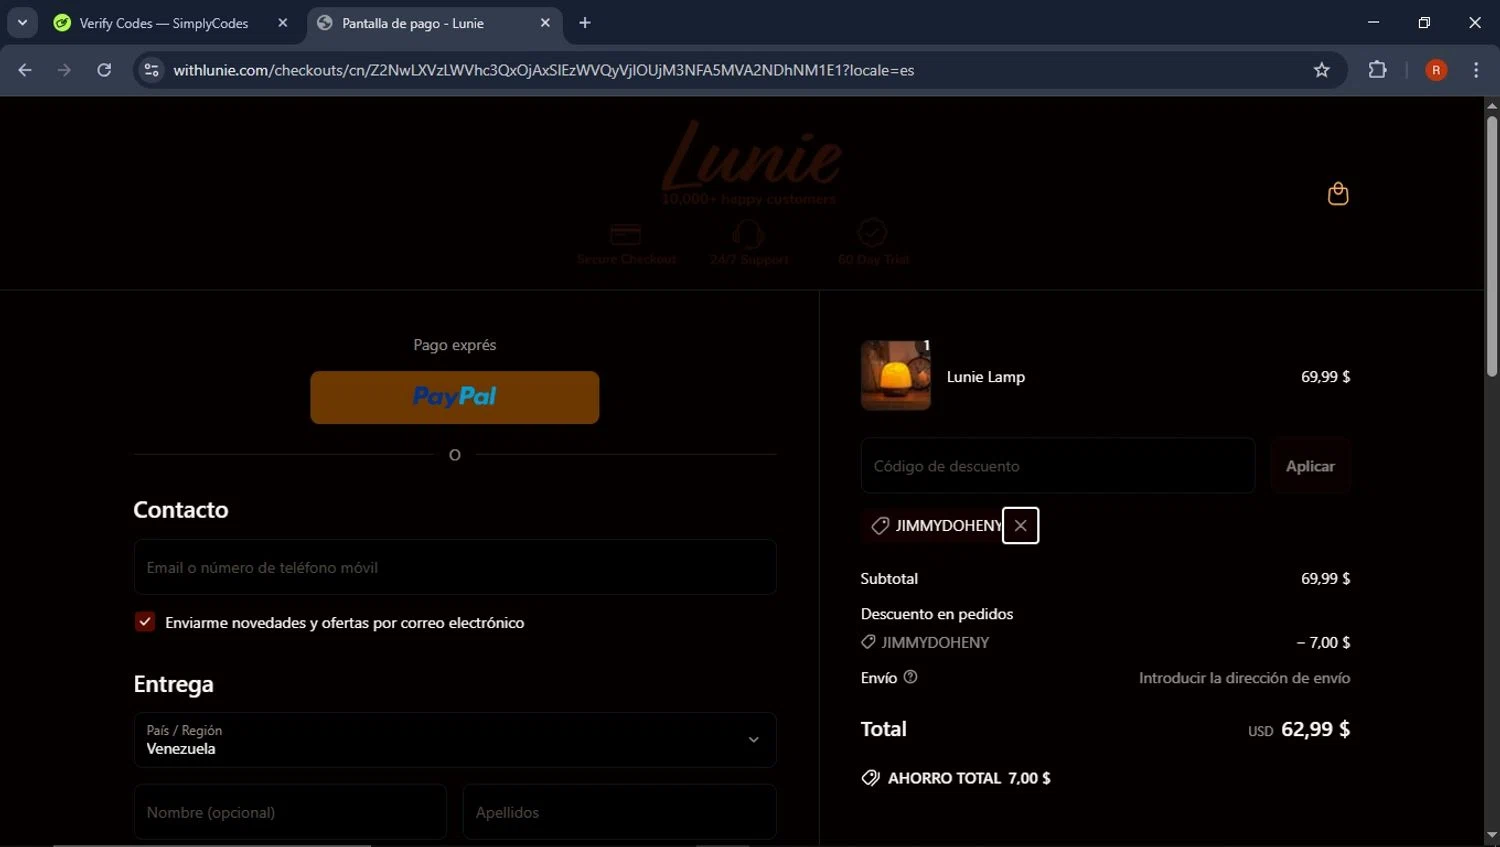
Task: Pay with the PayPal express button
Action: click(x=455, y=397)
